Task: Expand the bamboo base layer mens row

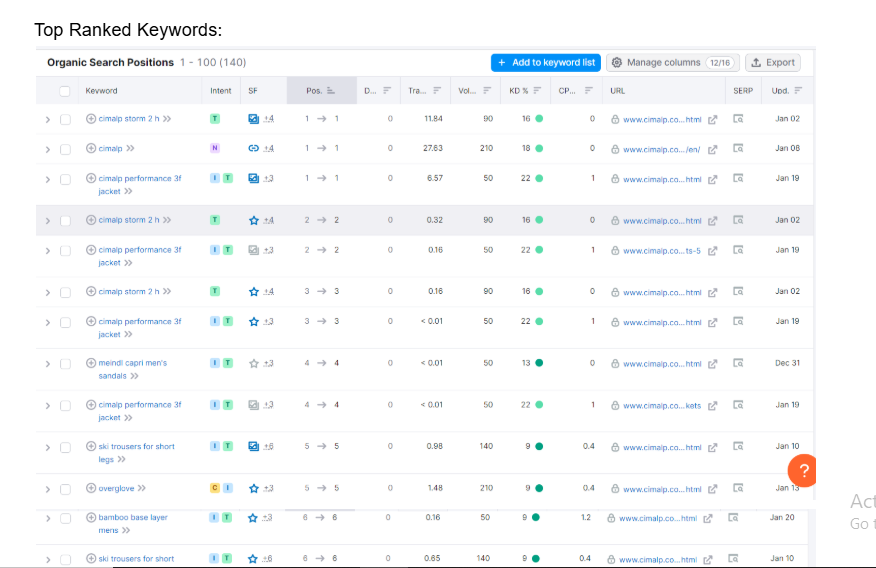Action: [47, 518]
